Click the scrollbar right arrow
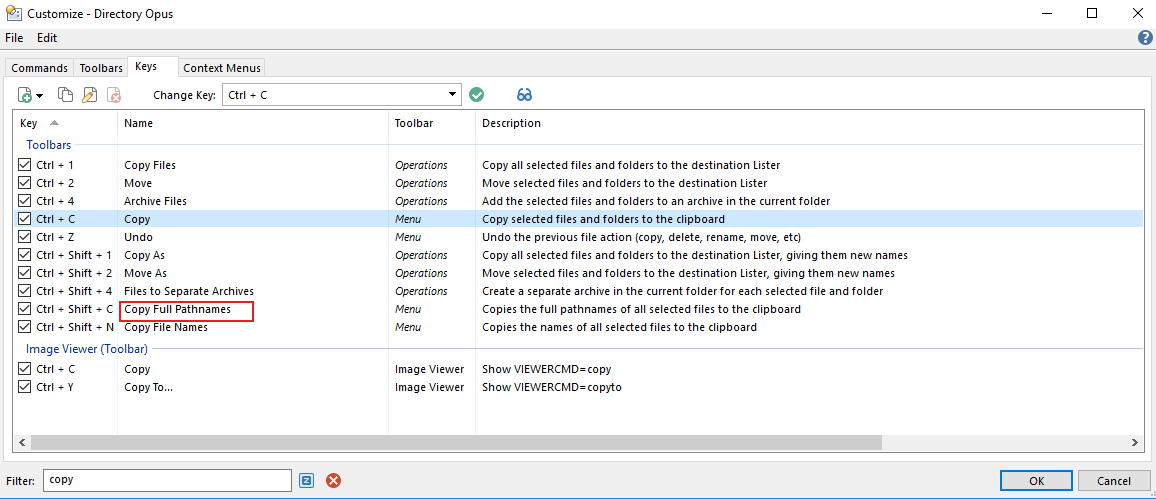Image resolution: width=1156 pixels, height=499 pixels. (1135, 442)
